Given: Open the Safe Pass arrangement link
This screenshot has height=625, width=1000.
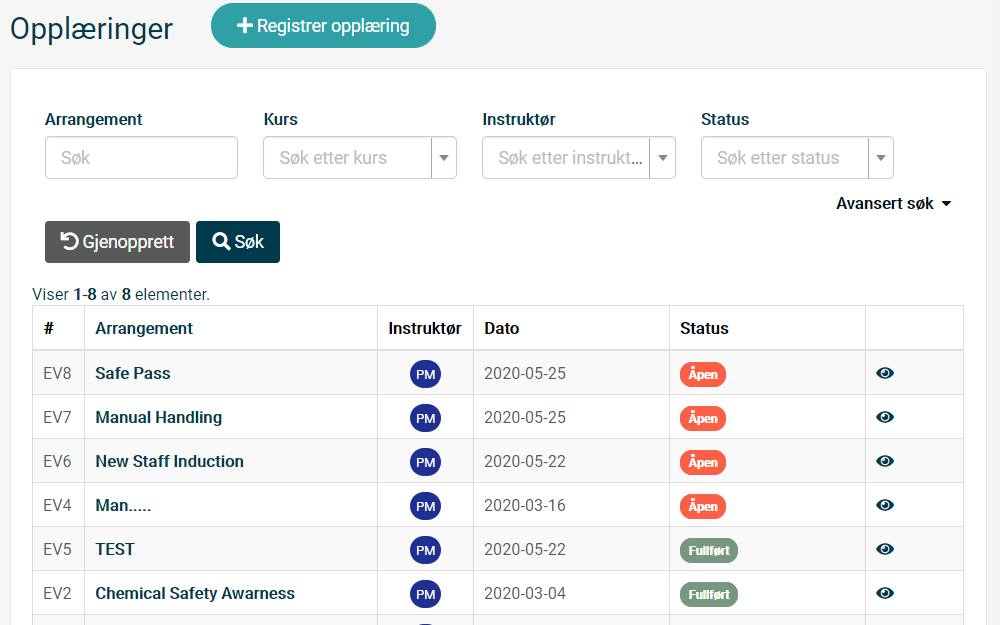Looking at the screenshot, I should pyautogui.click(x=133, y=373).
